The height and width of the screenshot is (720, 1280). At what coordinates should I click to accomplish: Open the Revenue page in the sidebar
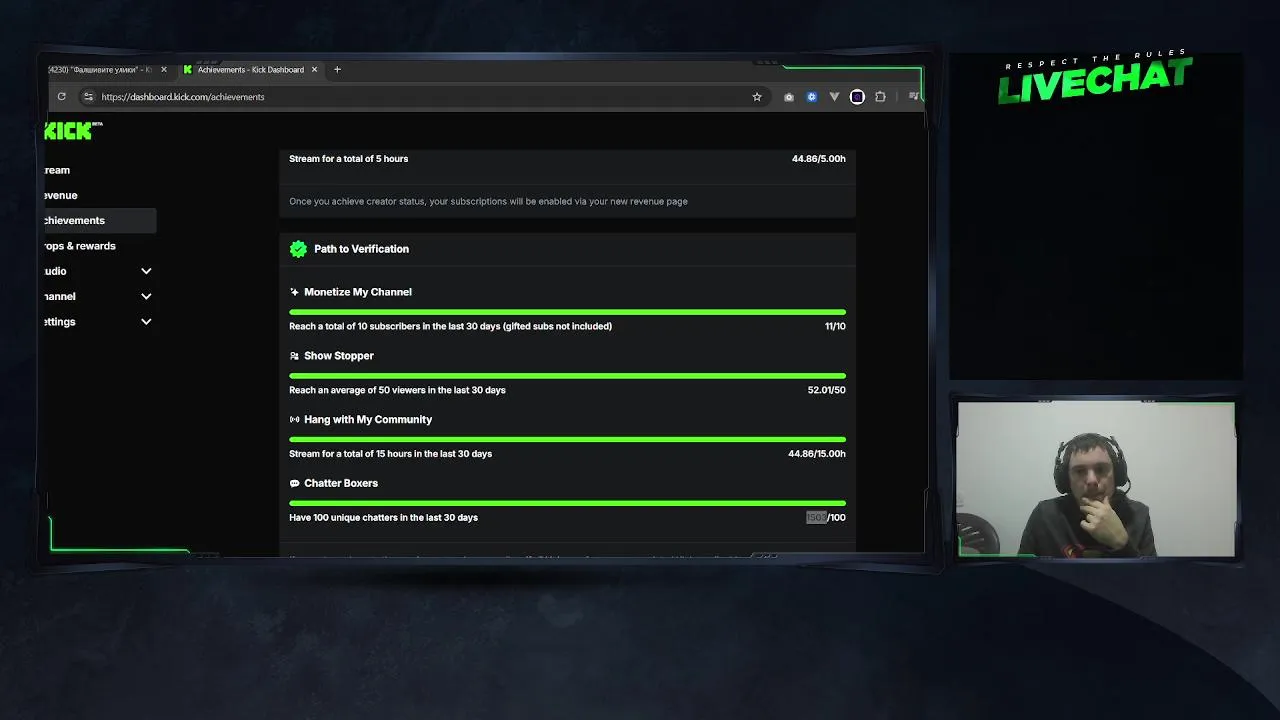59,195
